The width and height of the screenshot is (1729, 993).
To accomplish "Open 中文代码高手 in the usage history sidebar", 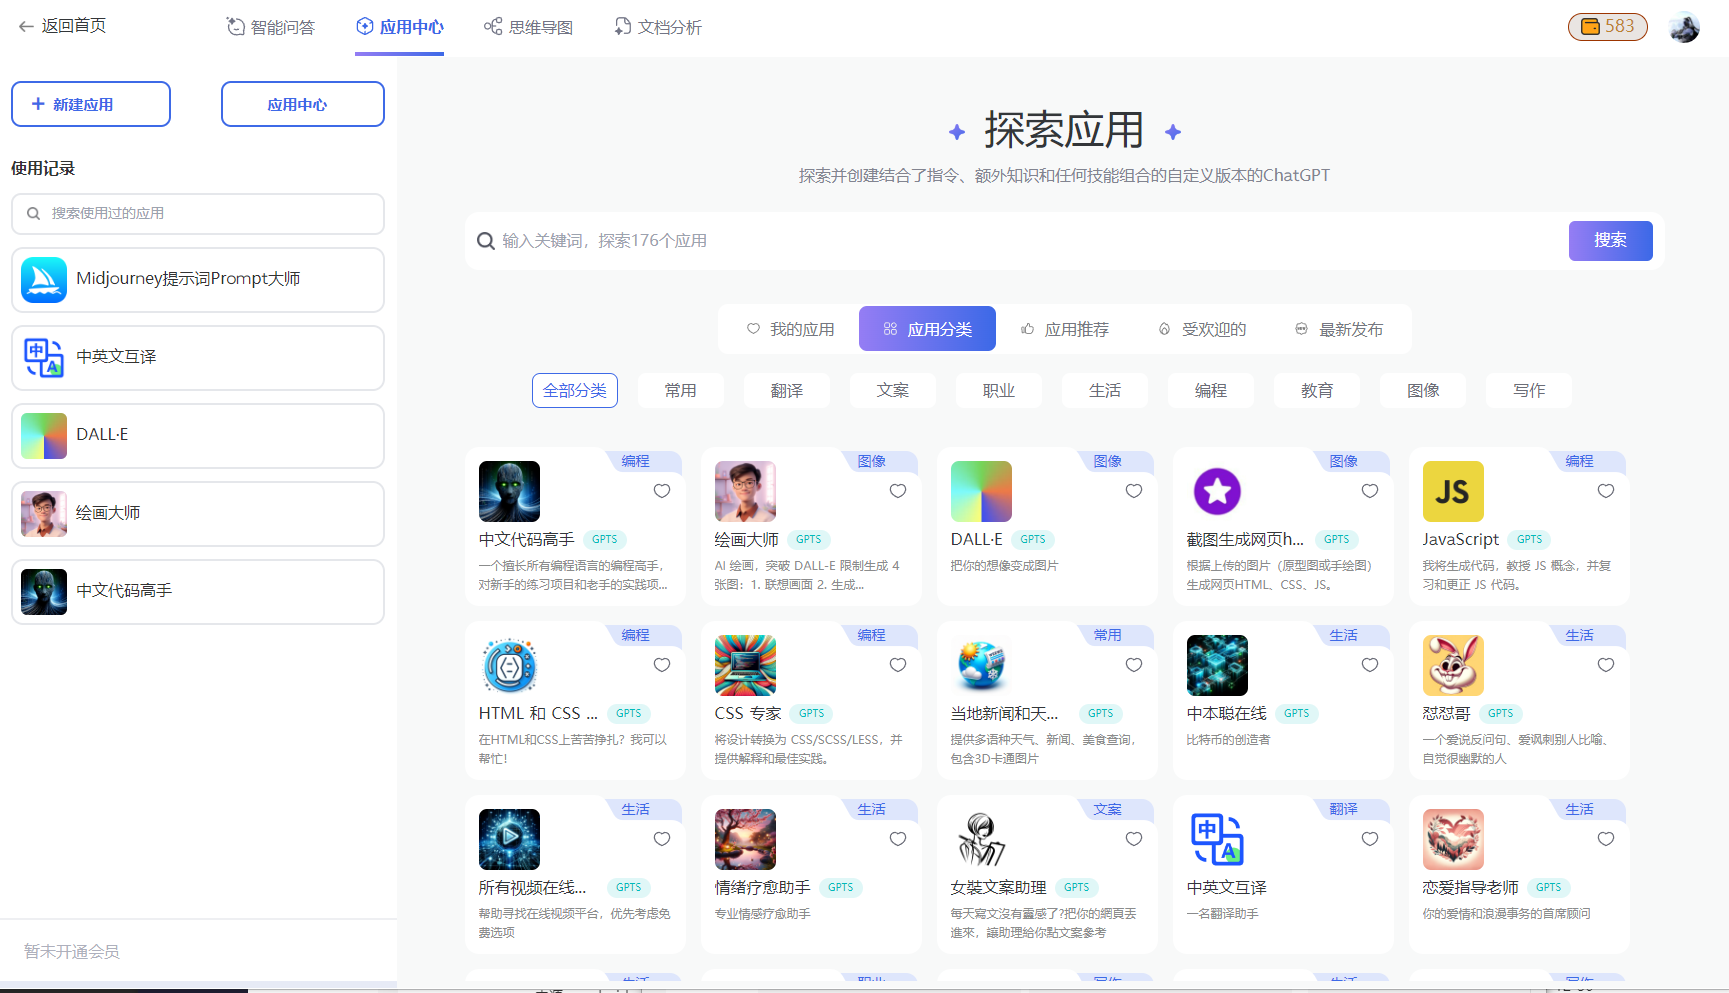I will click(198, 591).
